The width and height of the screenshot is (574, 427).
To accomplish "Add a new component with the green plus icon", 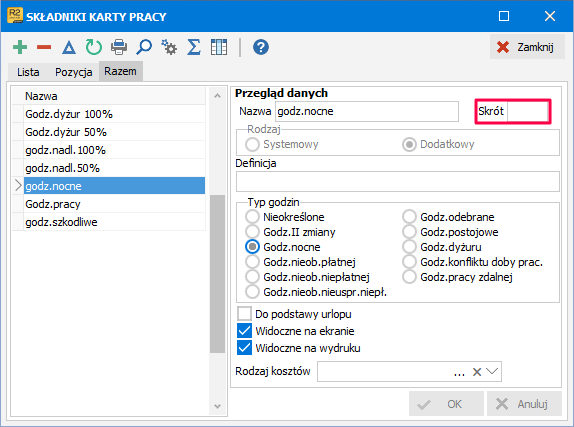I will 20,47.
